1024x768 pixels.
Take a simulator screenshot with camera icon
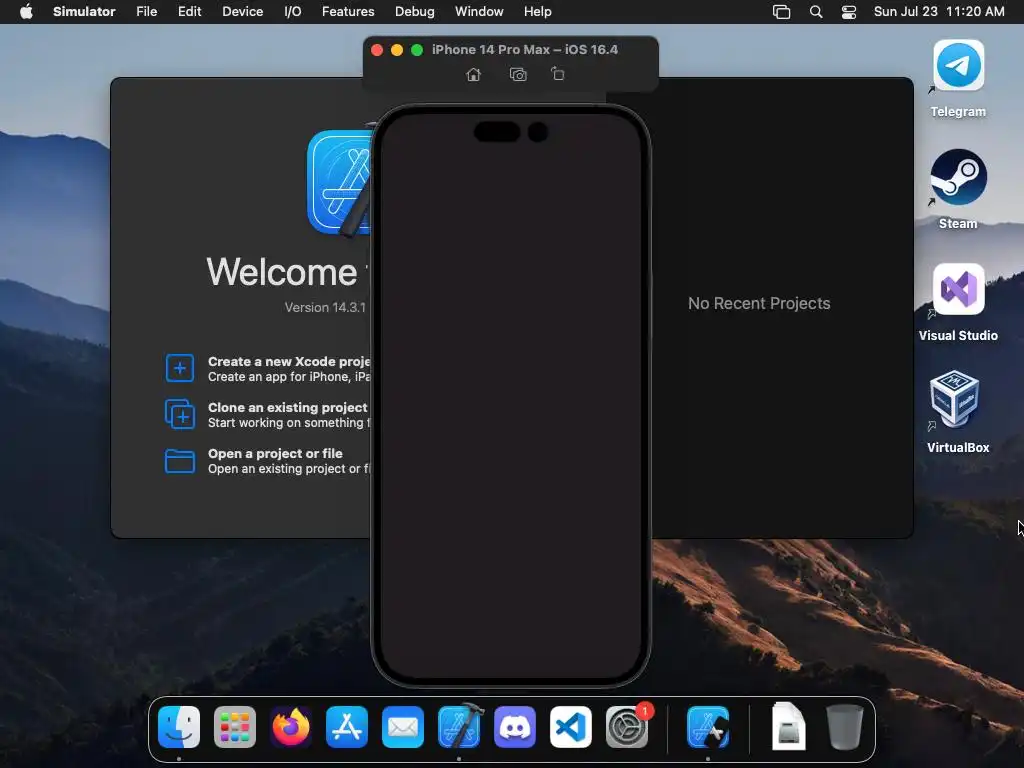pos(518,74)
